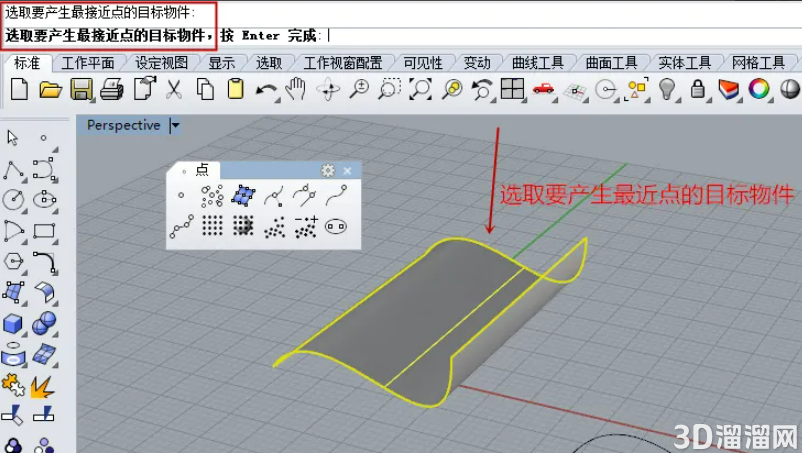The width and height of the screenshot is (802, 453).
Task: Select the Polygon tool in sidebar
Action: click(14, 262)
